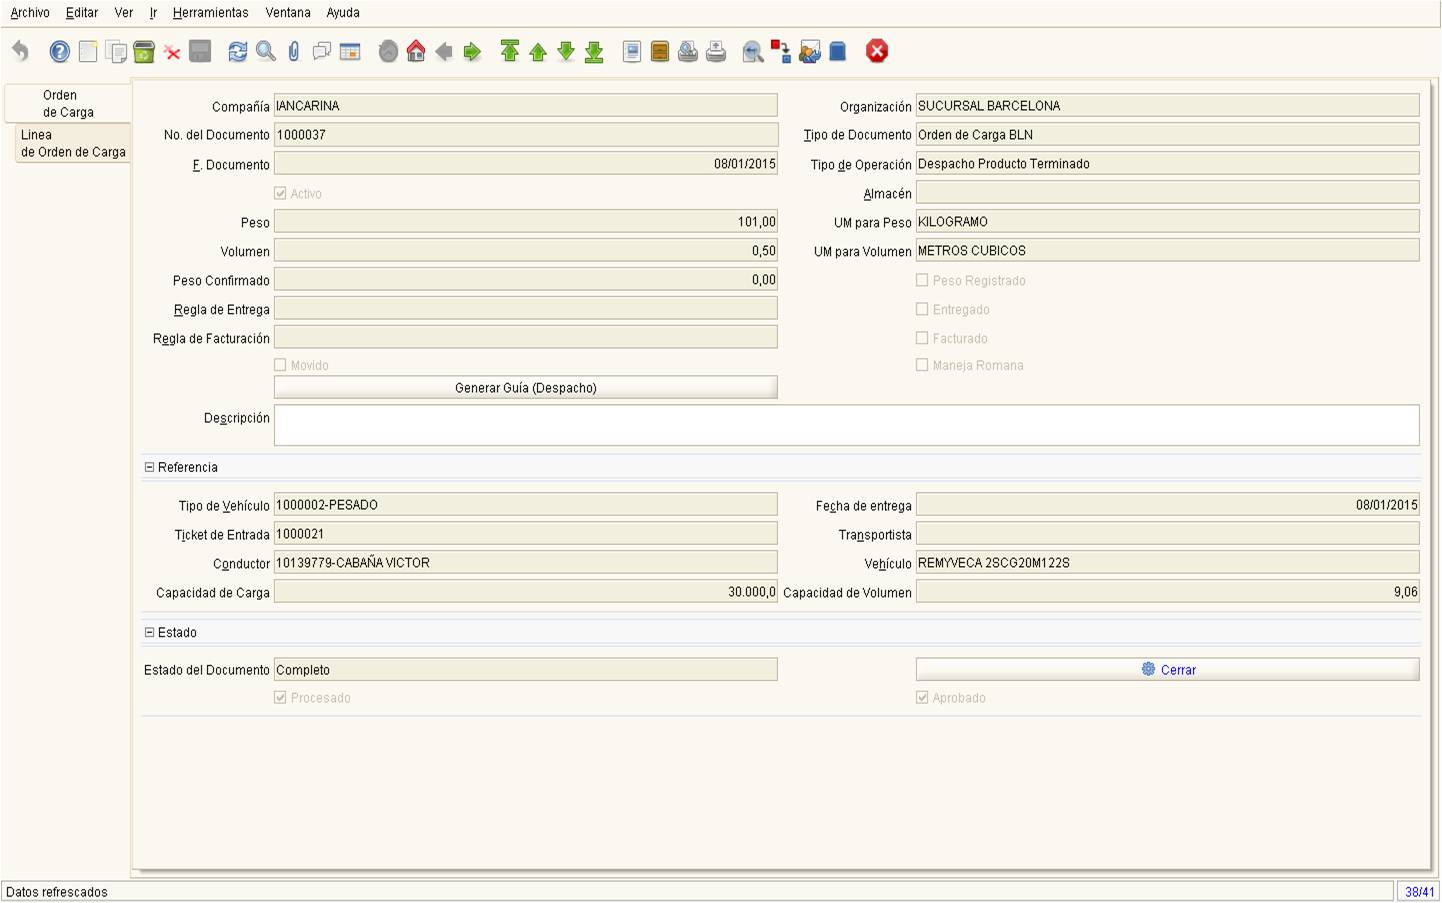1442x903 pixels.
Task: Toggle the Maneja Romana checkbox
Action: point(922,365)
